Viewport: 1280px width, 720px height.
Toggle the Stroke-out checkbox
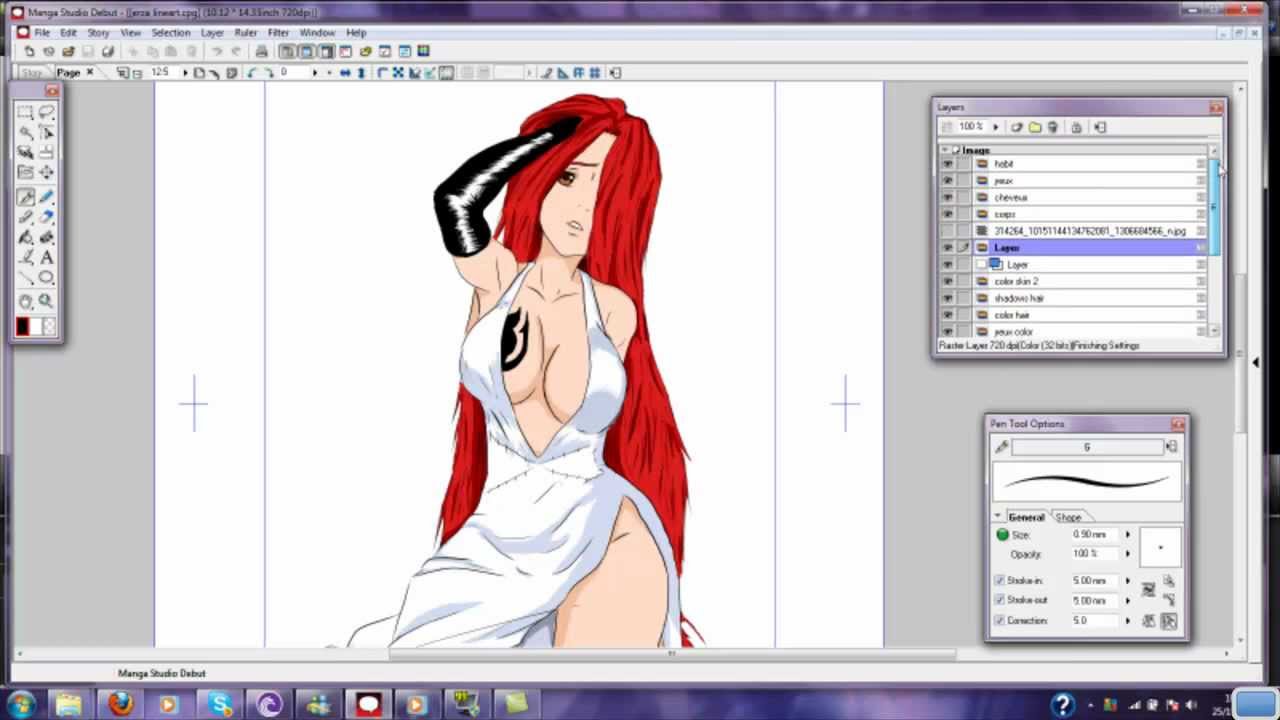[999, 600]
